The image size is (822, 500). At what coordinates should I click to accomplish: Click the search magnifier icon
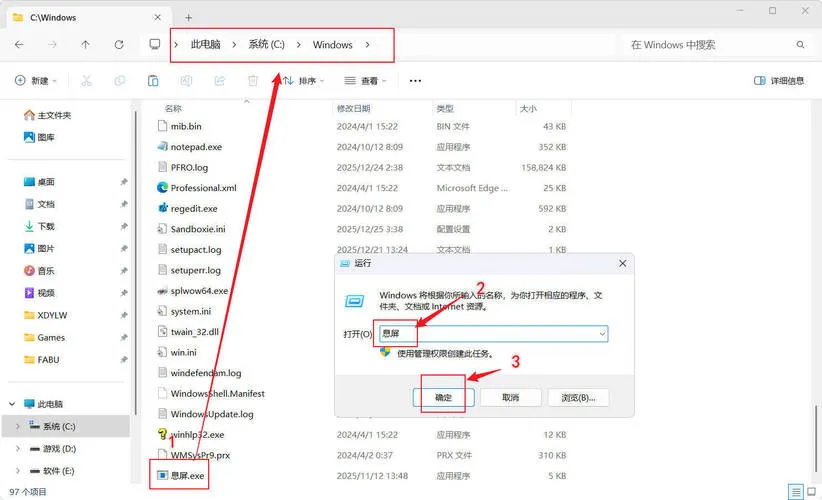point(800,45)
